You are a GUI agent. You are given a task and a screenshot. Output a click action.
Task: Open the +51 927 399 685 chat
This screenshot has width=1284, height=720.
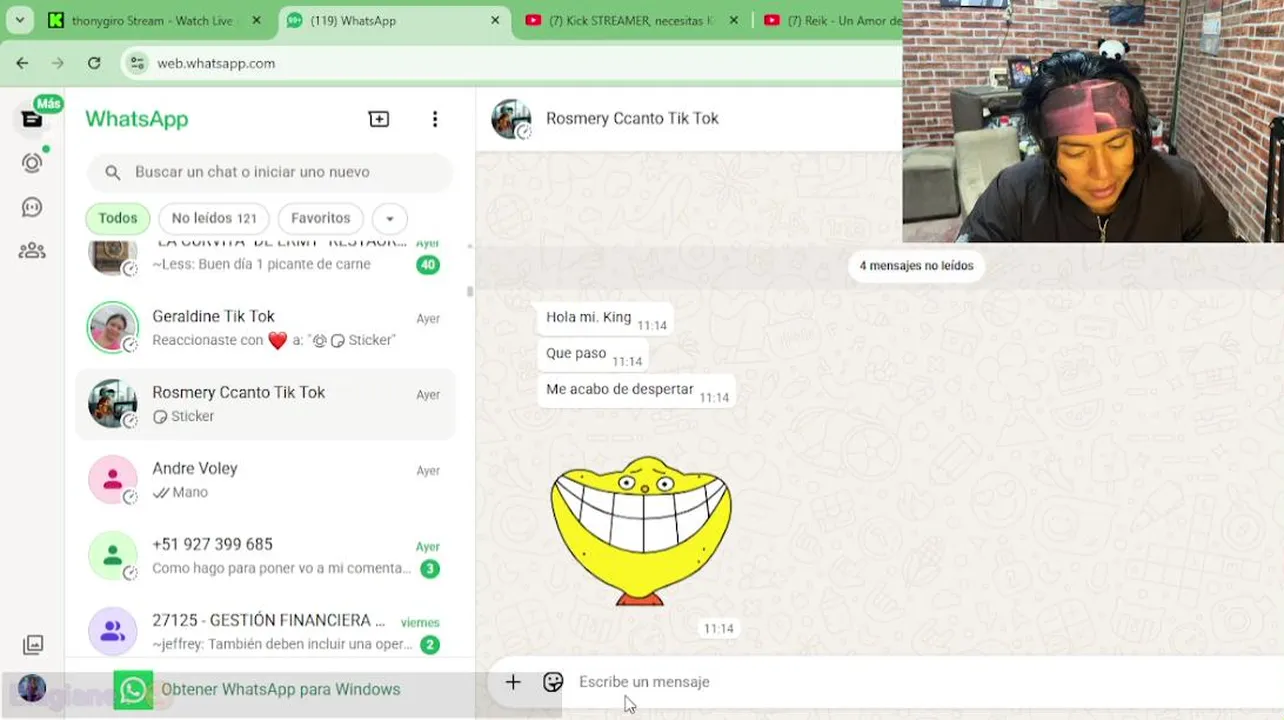(x=265, y=556)
